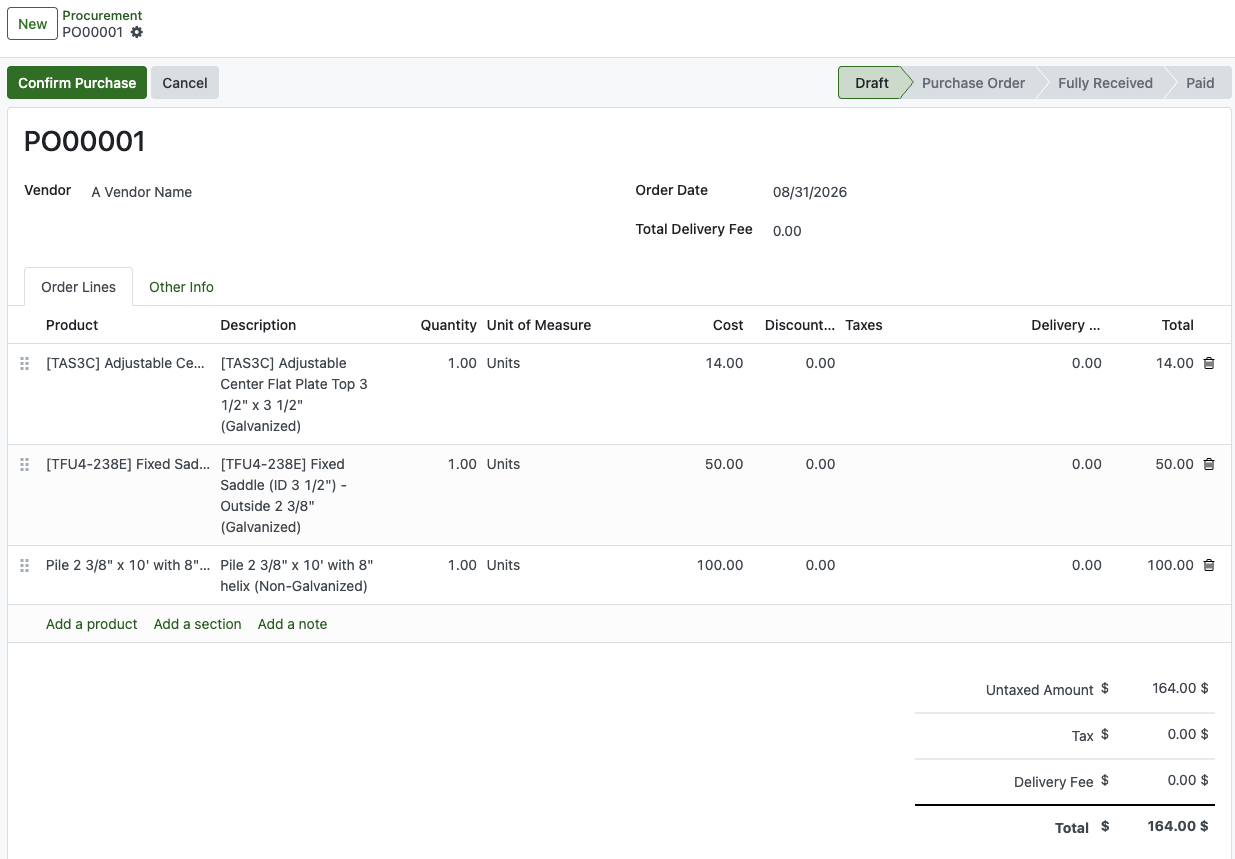Open the TAS3C Adjustable Center product cell
Image resolution: width=1235 pixels, height=859 pixels.
[126, 363]
